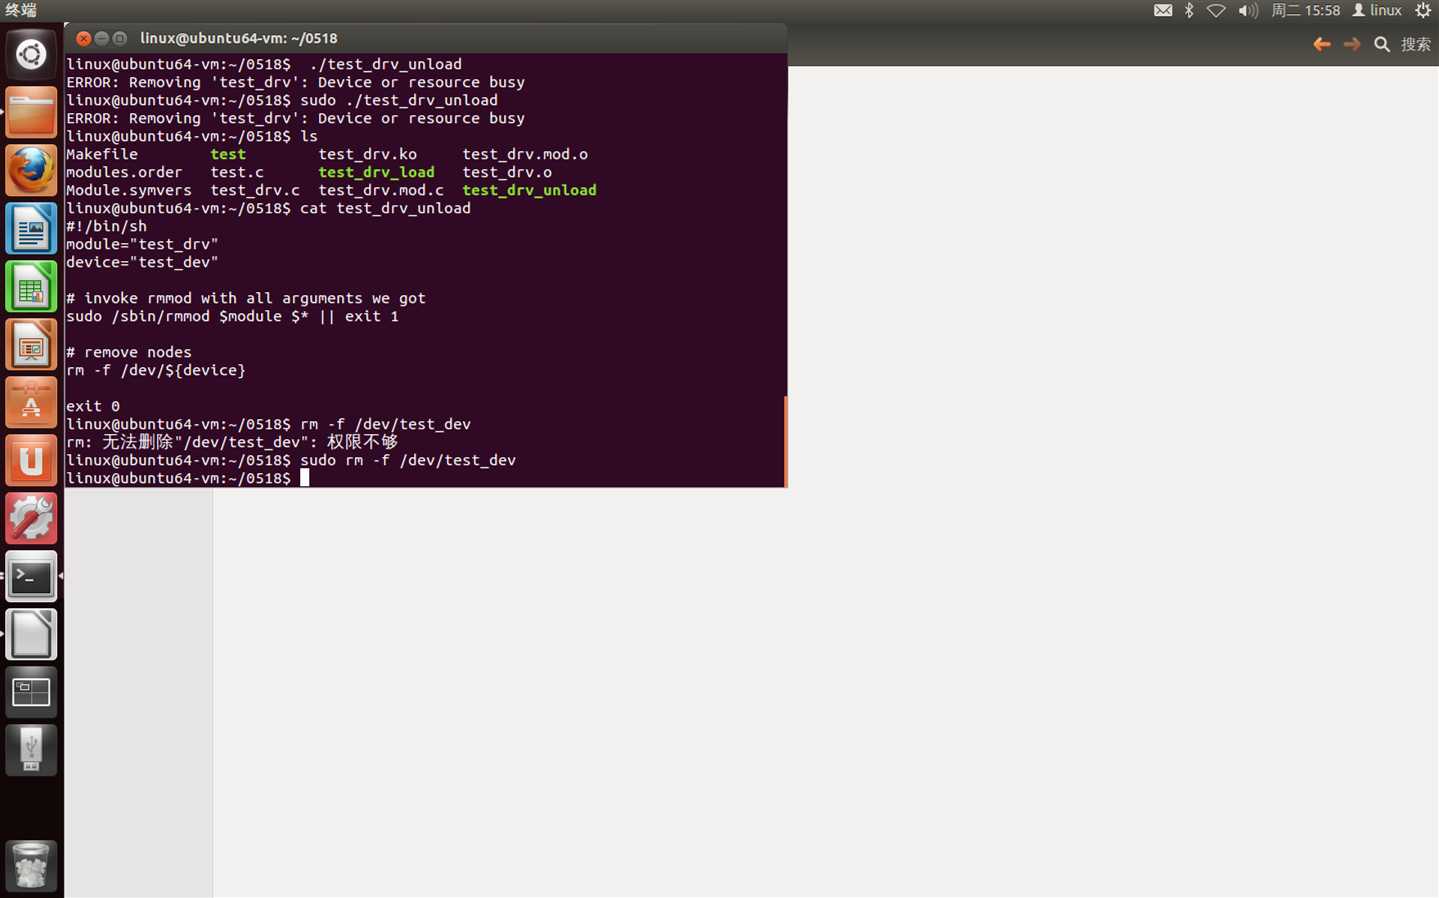The image size is (1439, 898).
Task: Maximize the terminal window
Action: click(120, 38)
